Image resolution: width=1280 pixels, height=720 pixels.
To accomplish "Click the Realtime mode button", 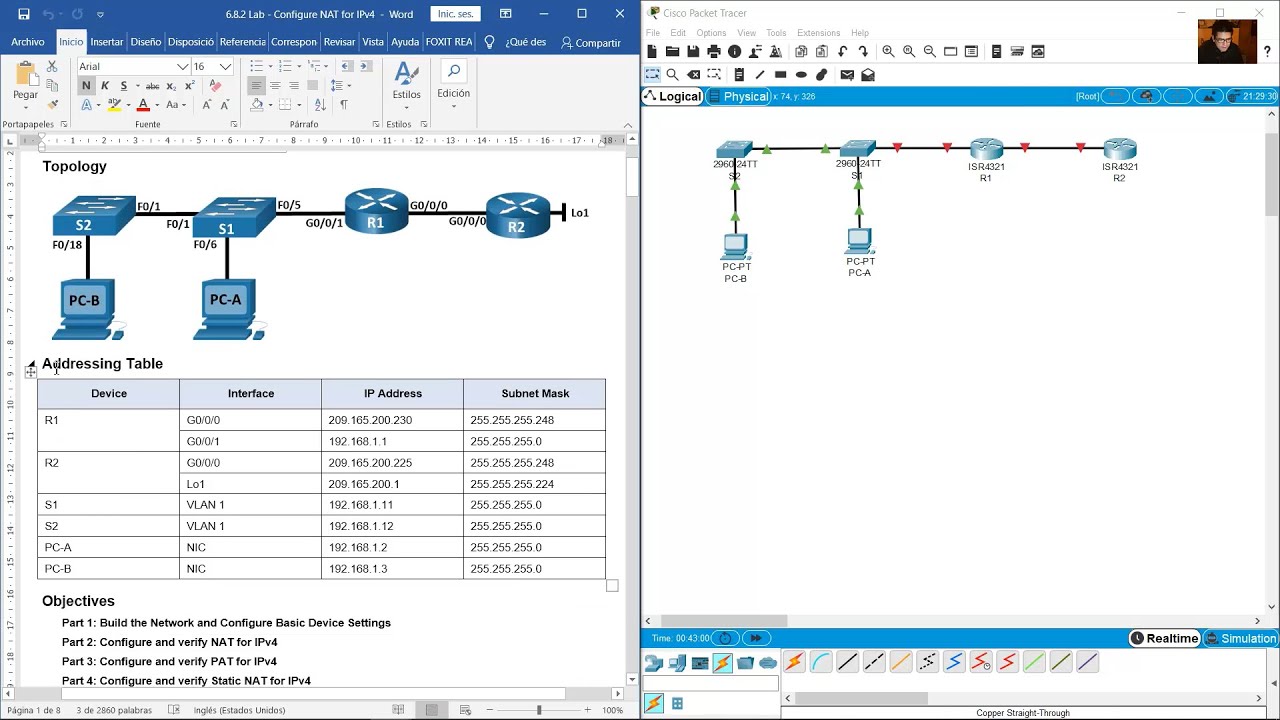I will pos(1165,638).
